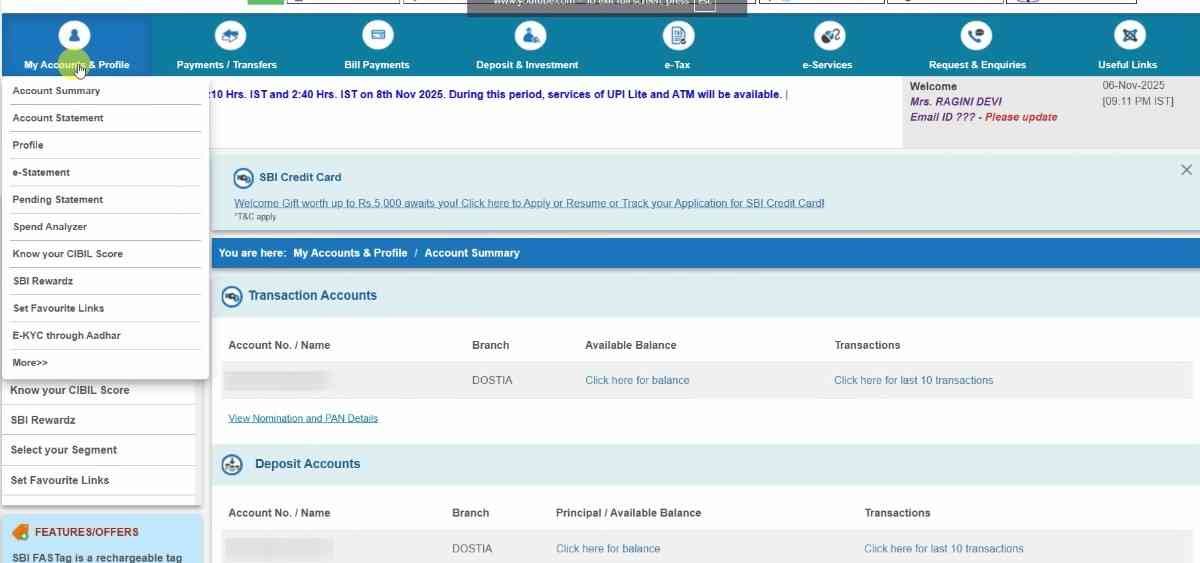Click the e-Tax document icon
The image size is (1200, 563).
click(678, 36)
